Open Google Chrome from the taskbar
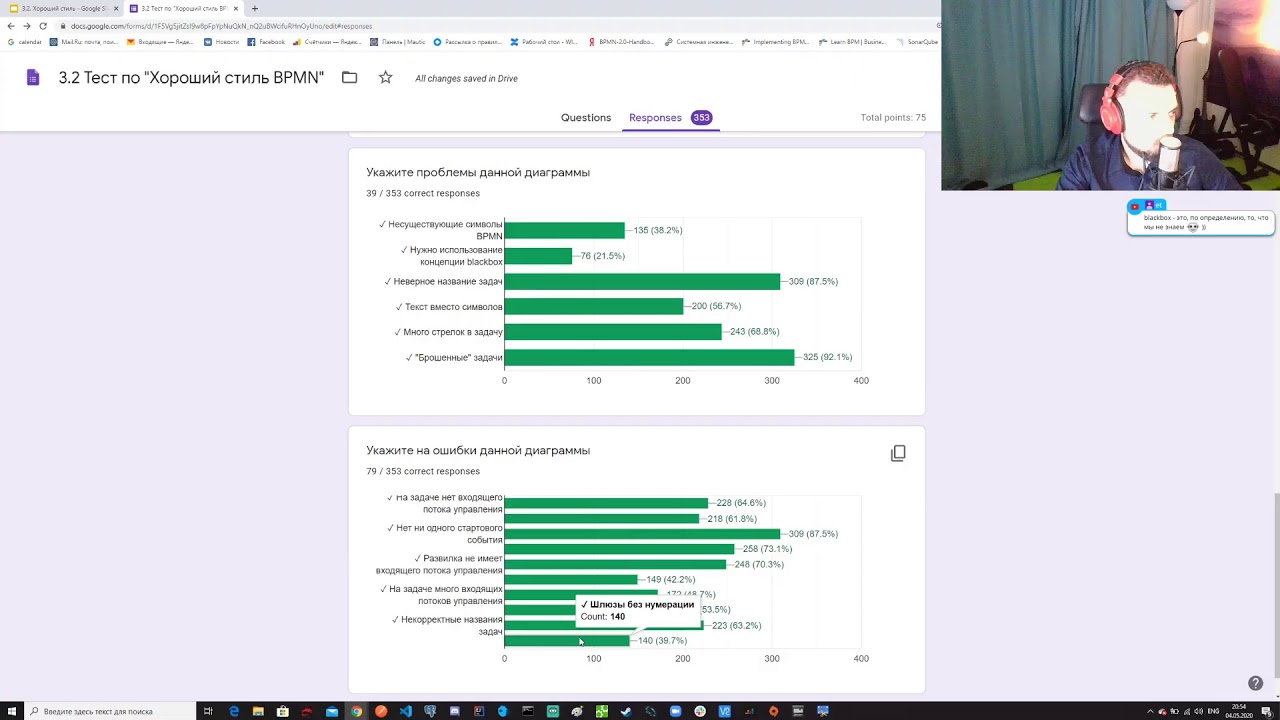 [356, 711]
